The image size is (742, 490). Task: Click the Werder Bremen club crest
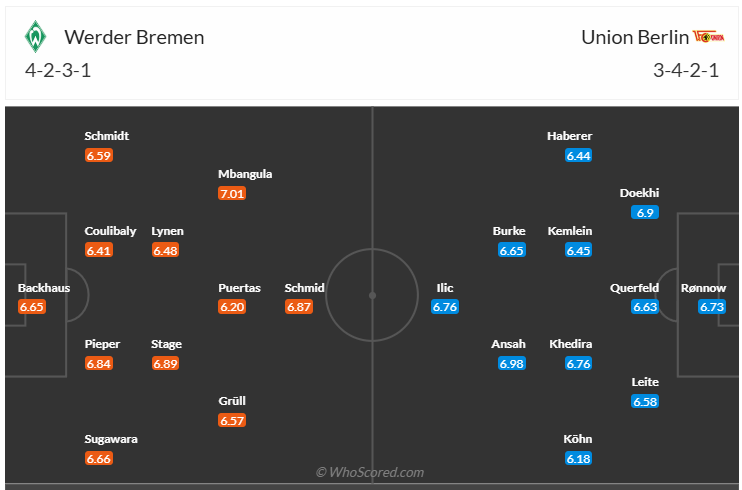click(x=37, y=37)
